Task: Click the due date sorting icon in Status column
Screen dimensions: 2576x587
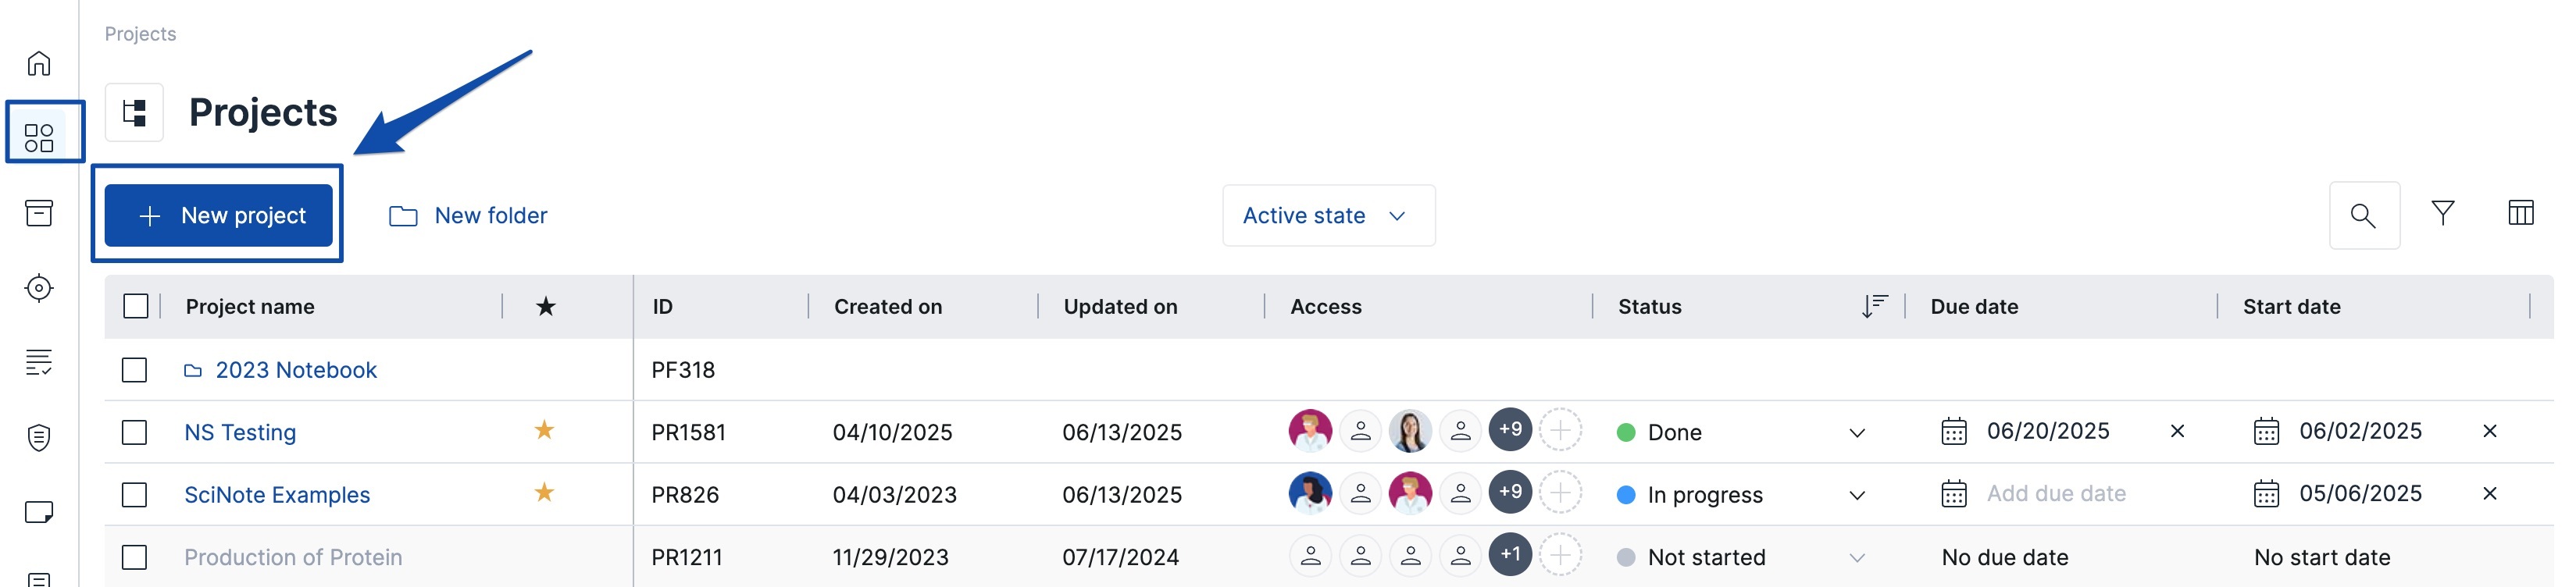Action: (x=1874, y=306)
